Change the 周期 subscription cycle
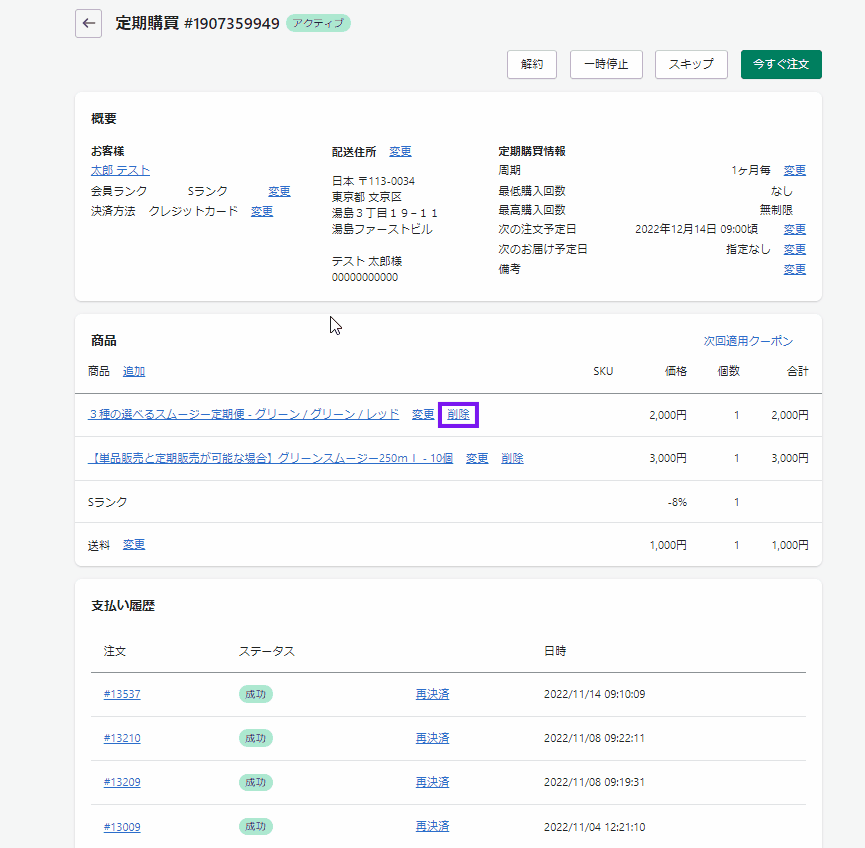Screen dimensions: 865x848 794,171
